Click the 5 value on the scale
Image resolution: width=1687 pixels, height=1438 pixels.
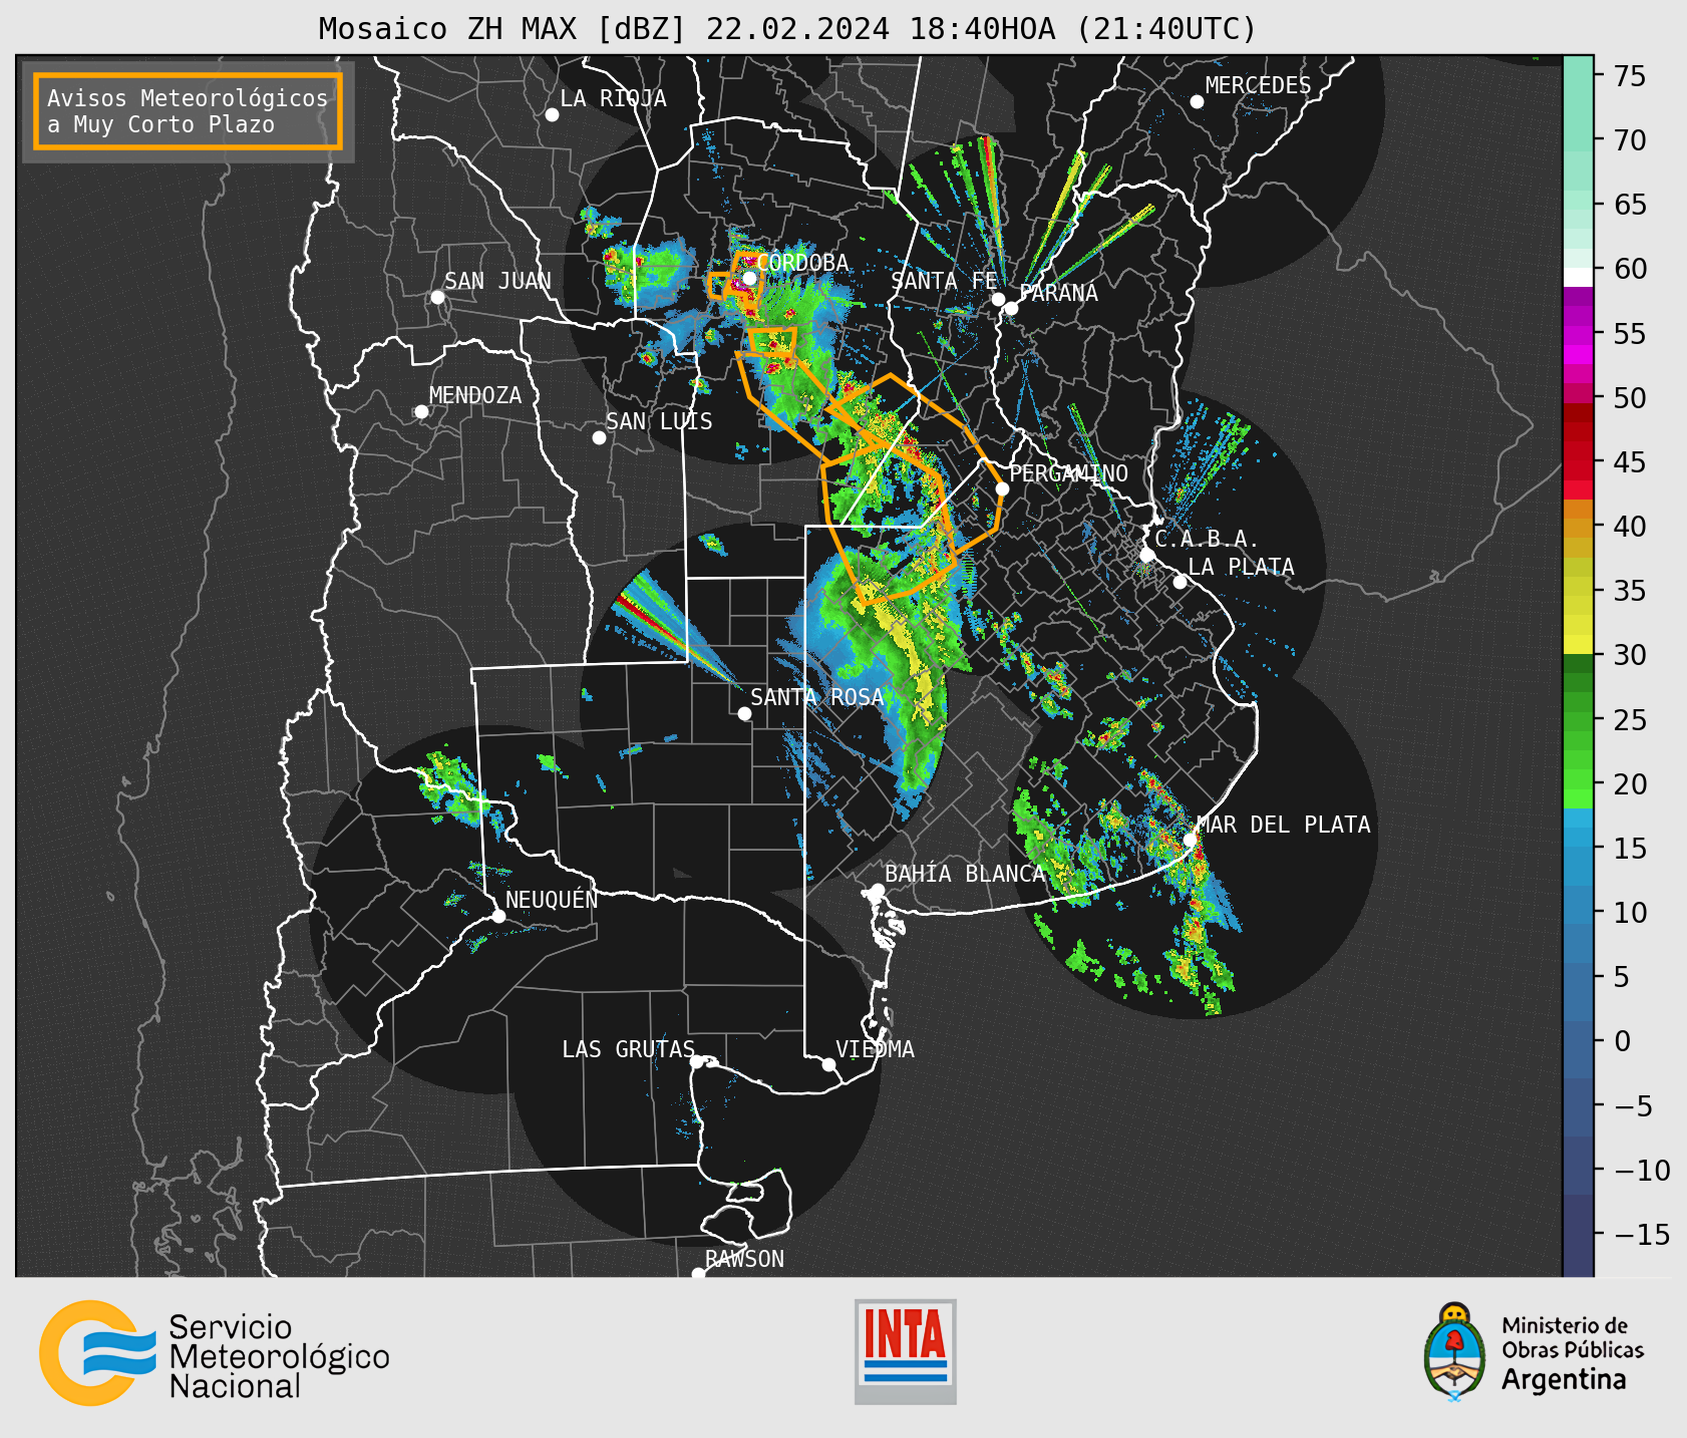tap(1622, 977)
